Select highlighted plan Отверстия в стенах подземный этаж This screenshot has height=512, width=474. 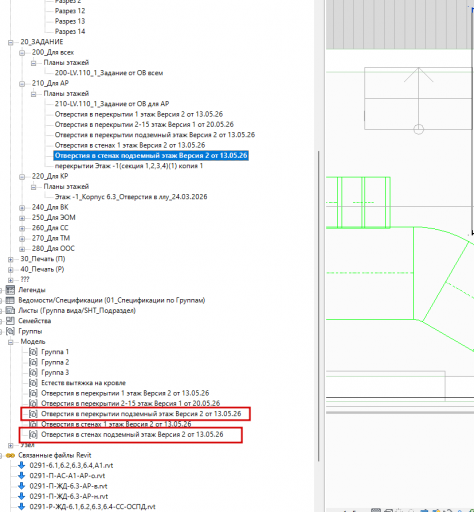coord(151,156)
